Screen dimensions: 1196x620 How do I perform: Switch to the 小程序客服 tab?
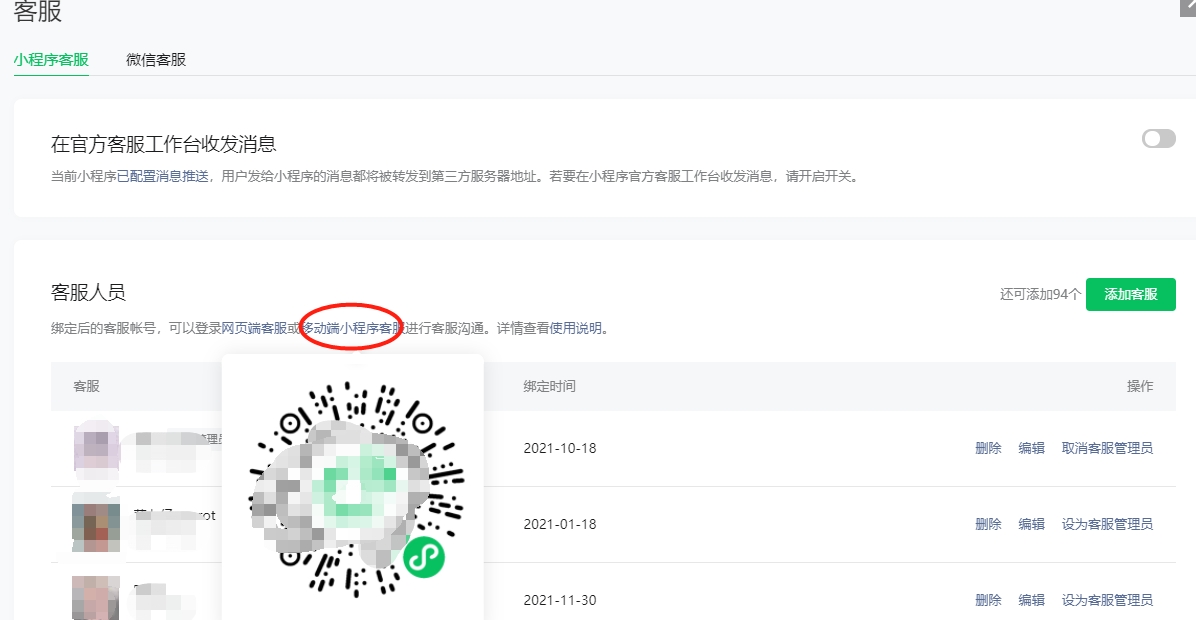coord(51,59)
